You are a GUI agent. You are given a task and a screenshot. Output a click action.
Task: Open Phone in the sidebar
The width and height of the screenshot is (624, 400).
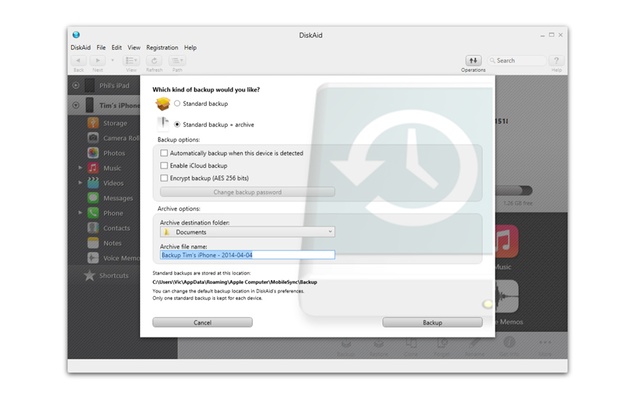(105, 213)
